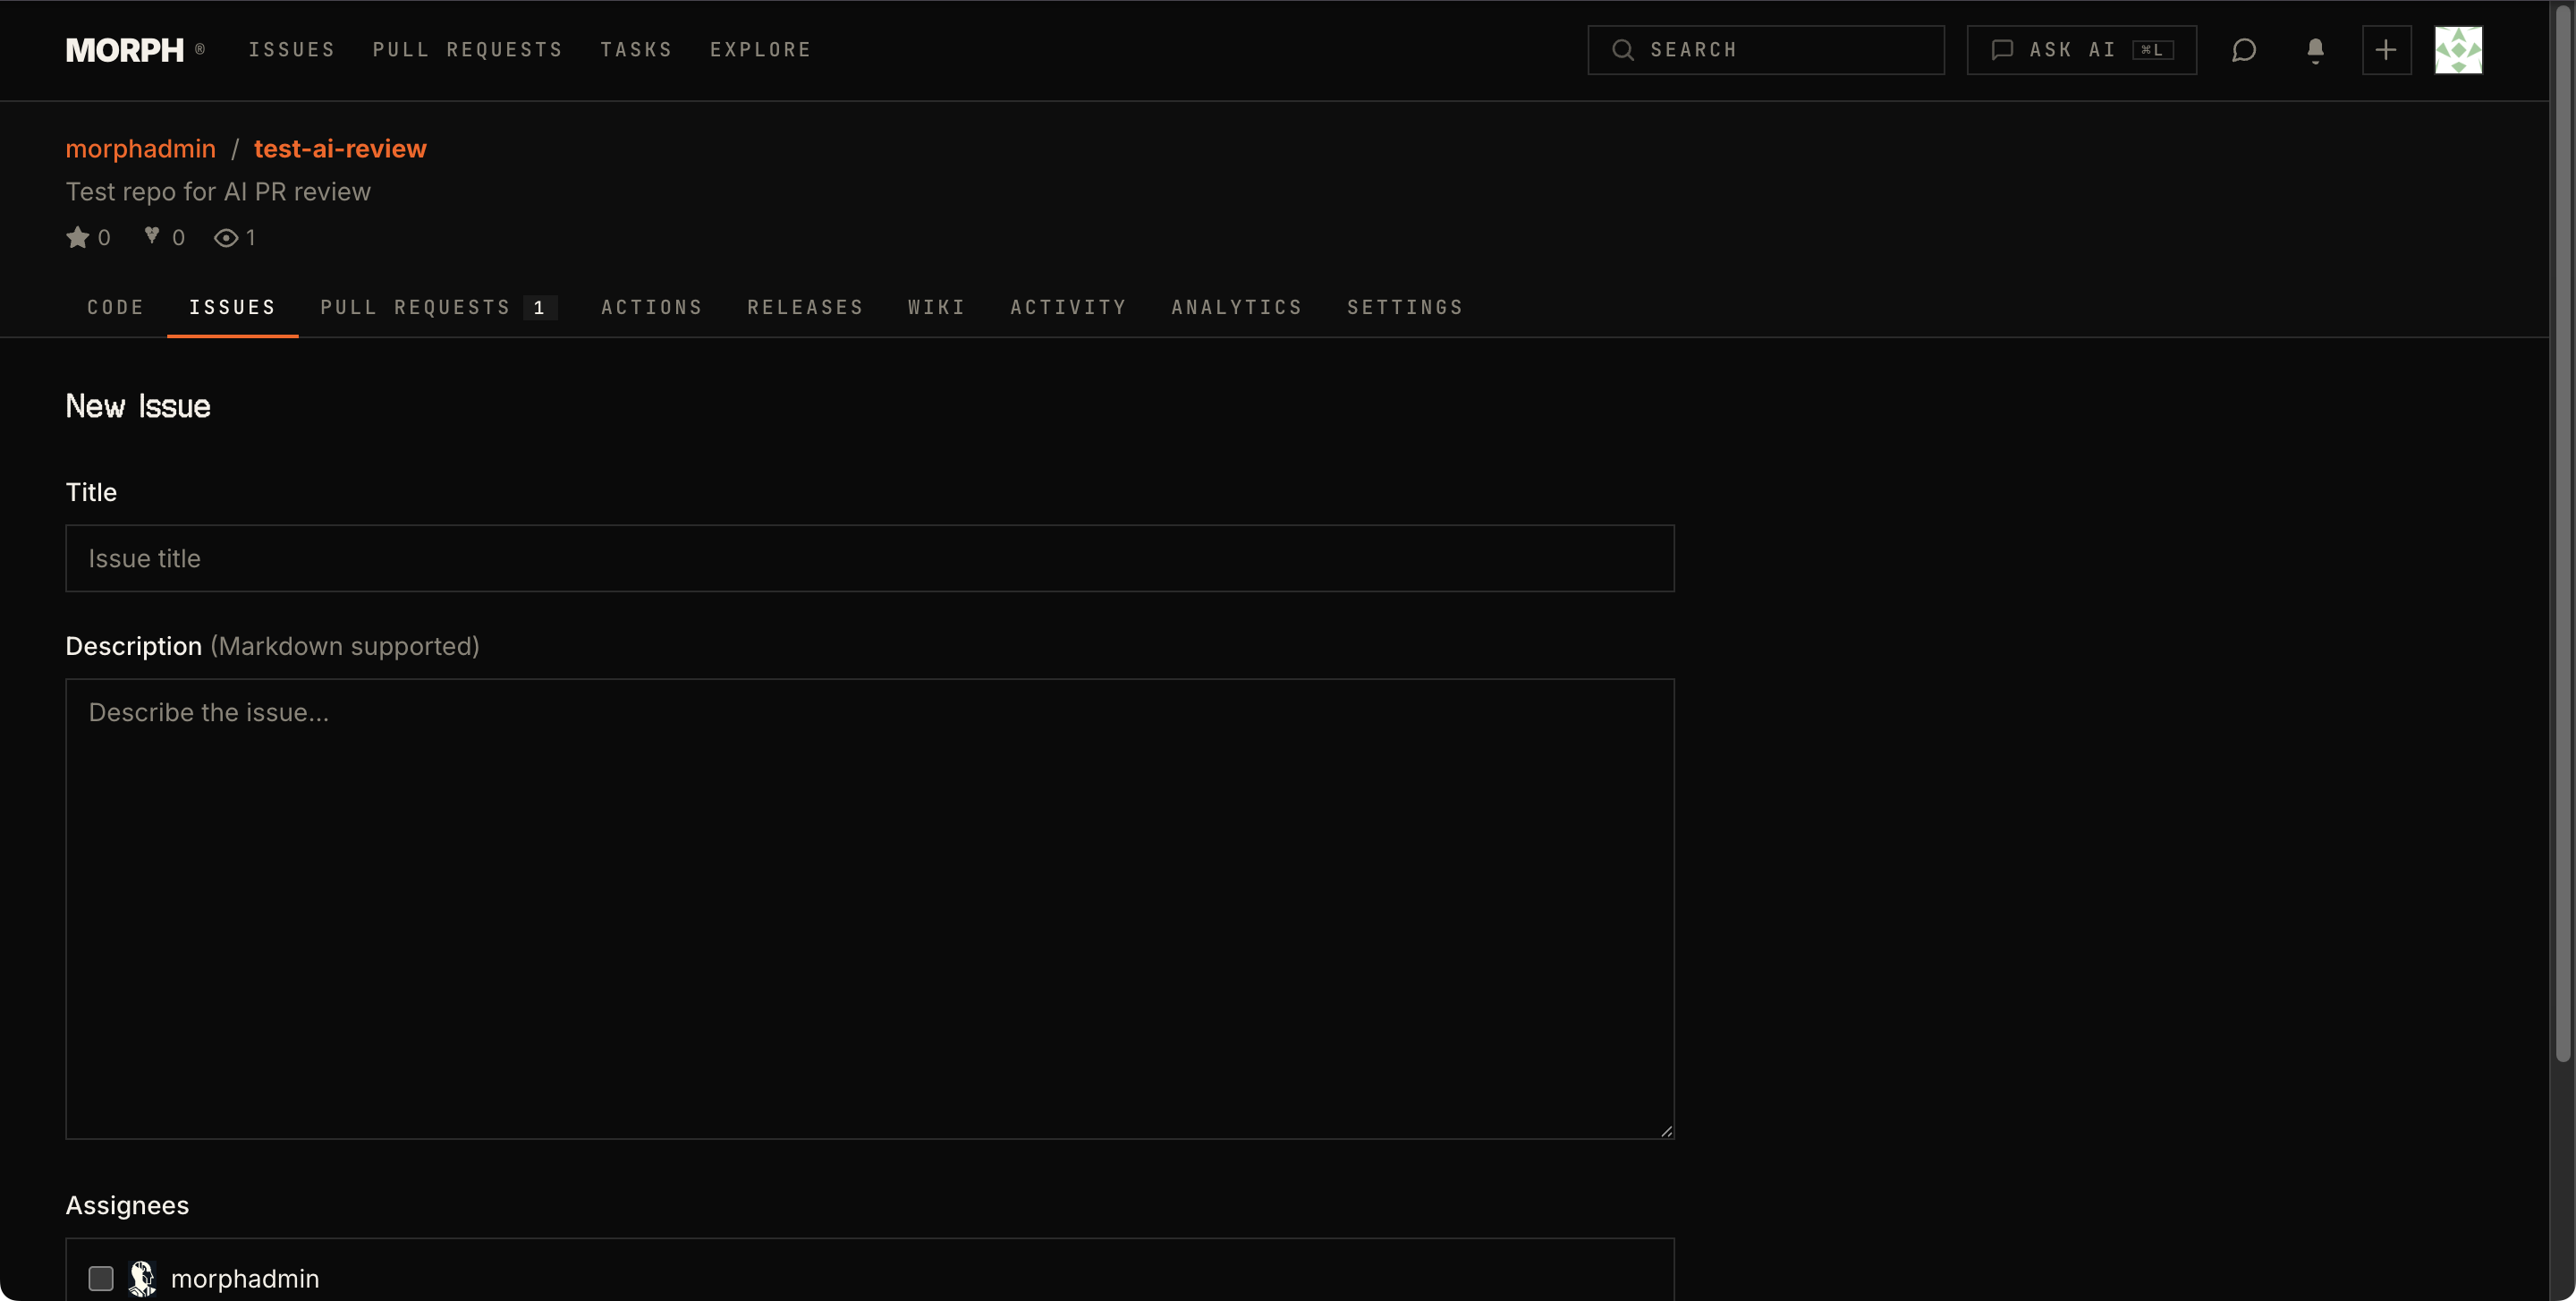This screenshot has height=1301, width=2576.
Task: Click the search magnifier icon
Action: coord(1622,49)
